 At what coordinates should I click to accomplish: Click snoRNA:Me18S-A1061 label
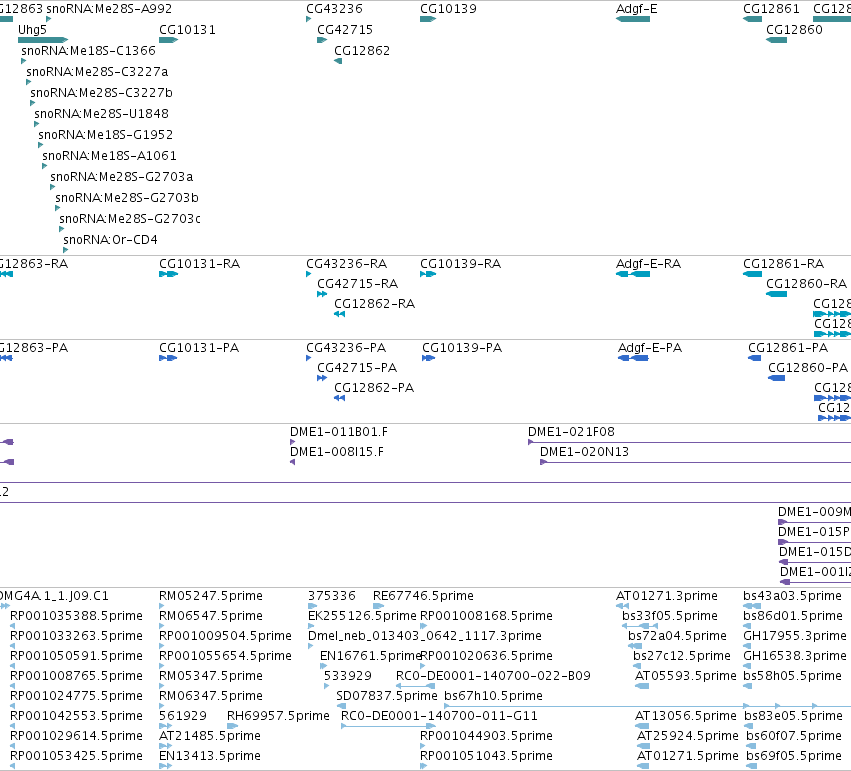(110, 156)
